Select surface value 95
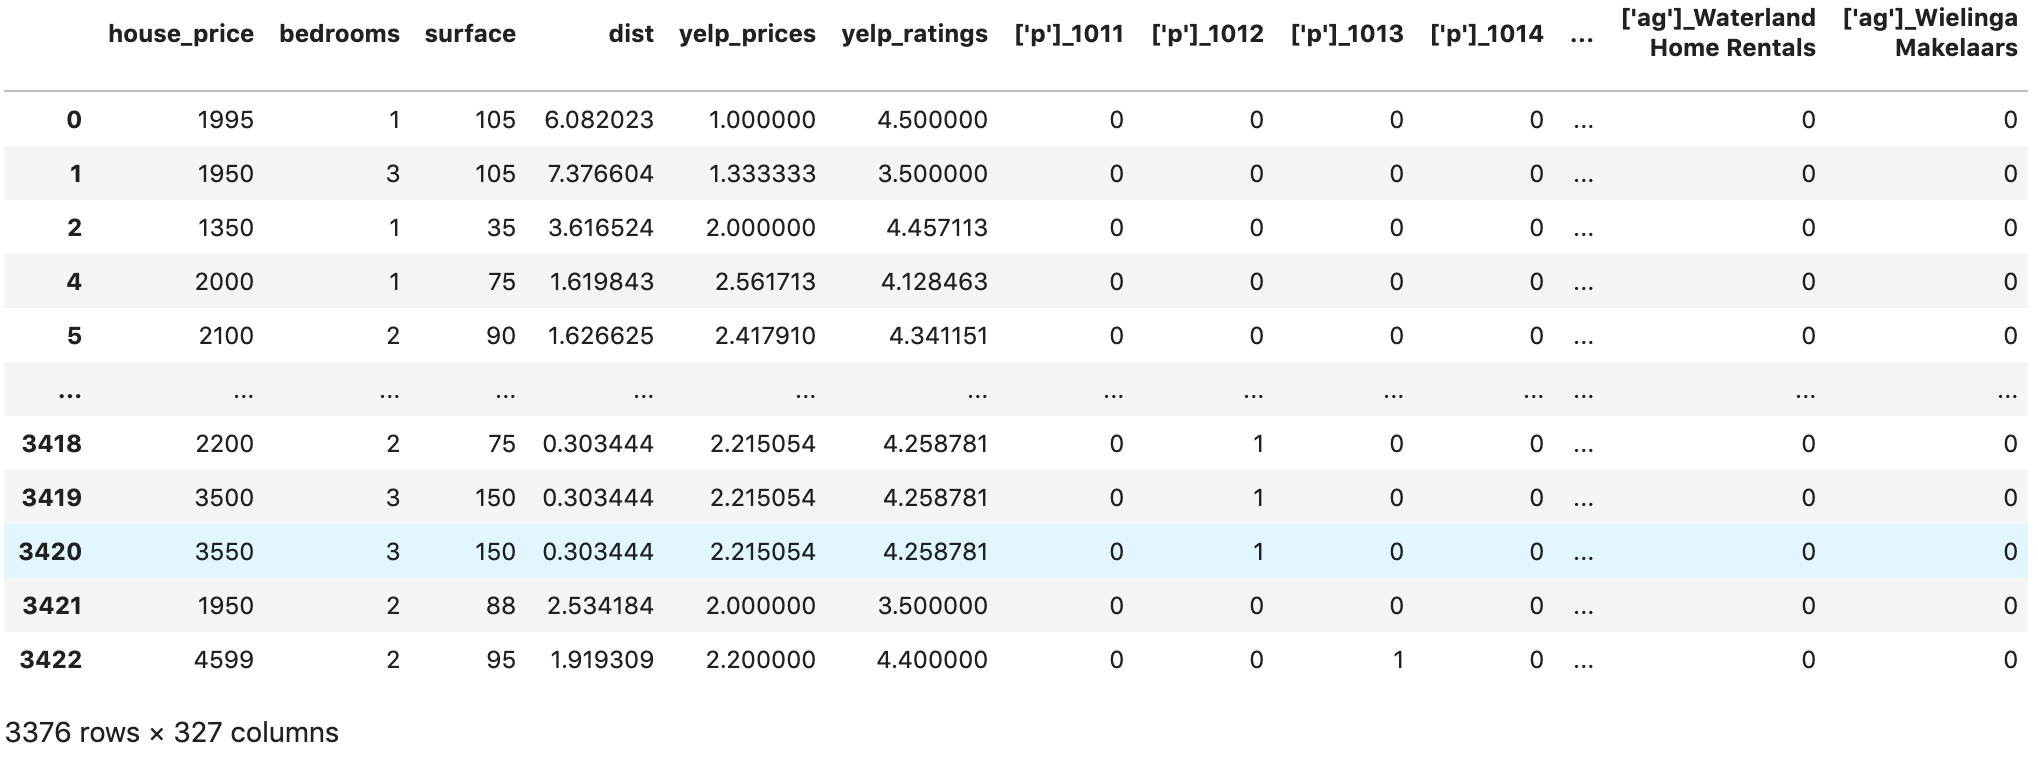2038x758 pixels. [x=501, y=660]
